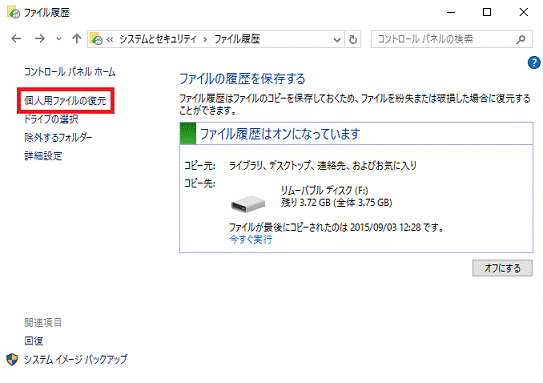543x383 pixels.
Task: Open the 回復 related link
Action: click(34, 341)
